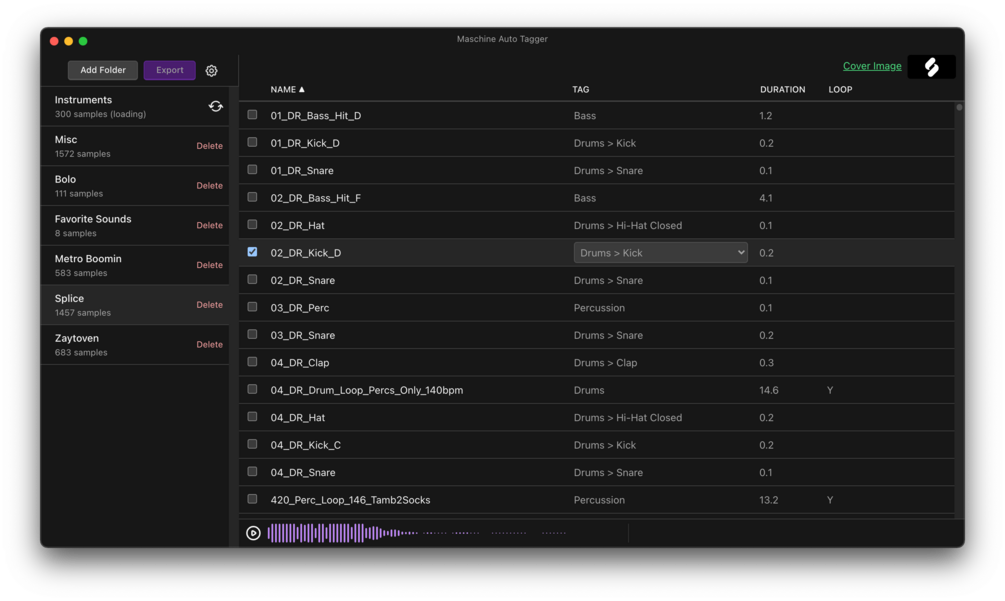Image resolution: width=1005 pixels, height=601 pixels.
Task: Select the Metro Boomin folder
Action: point(135,265)
